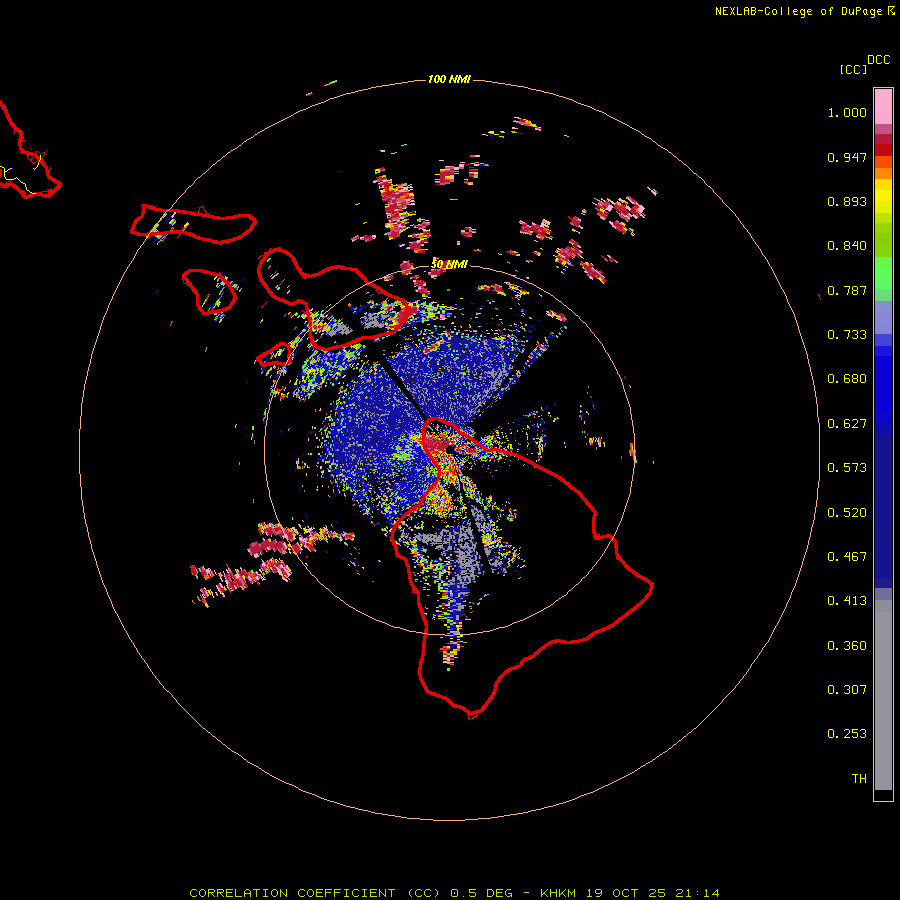Click the 50 NMI range ring label

[x=449, y=265]
